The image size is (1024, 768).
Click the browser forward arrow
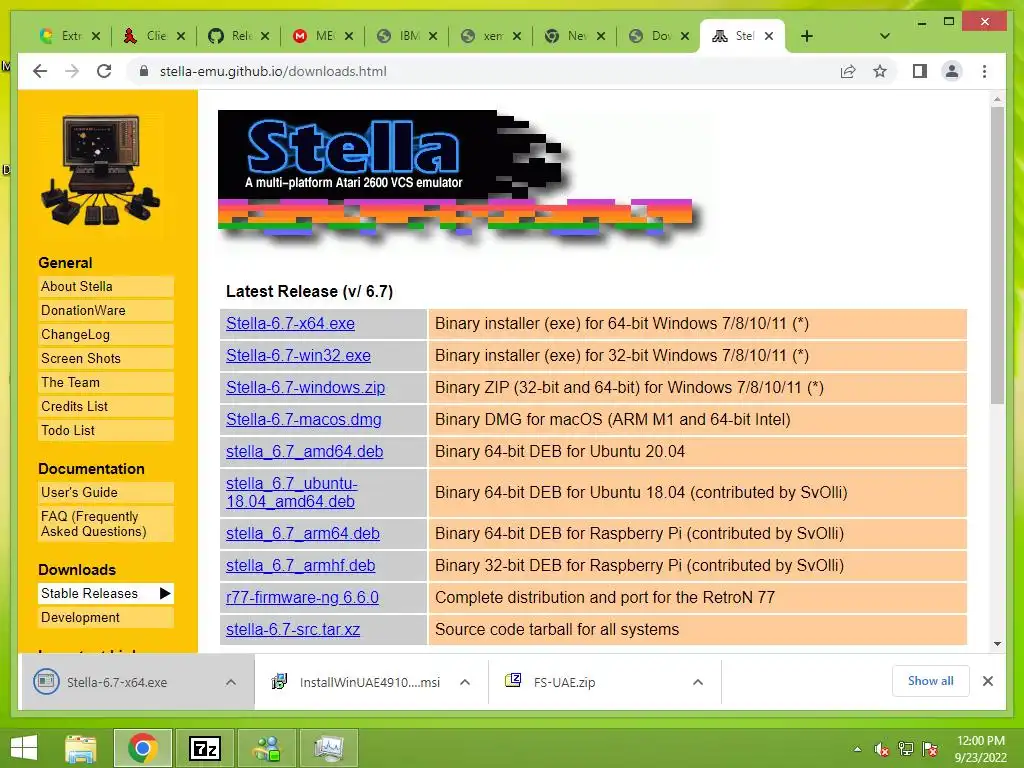click(x=72, y=71)
